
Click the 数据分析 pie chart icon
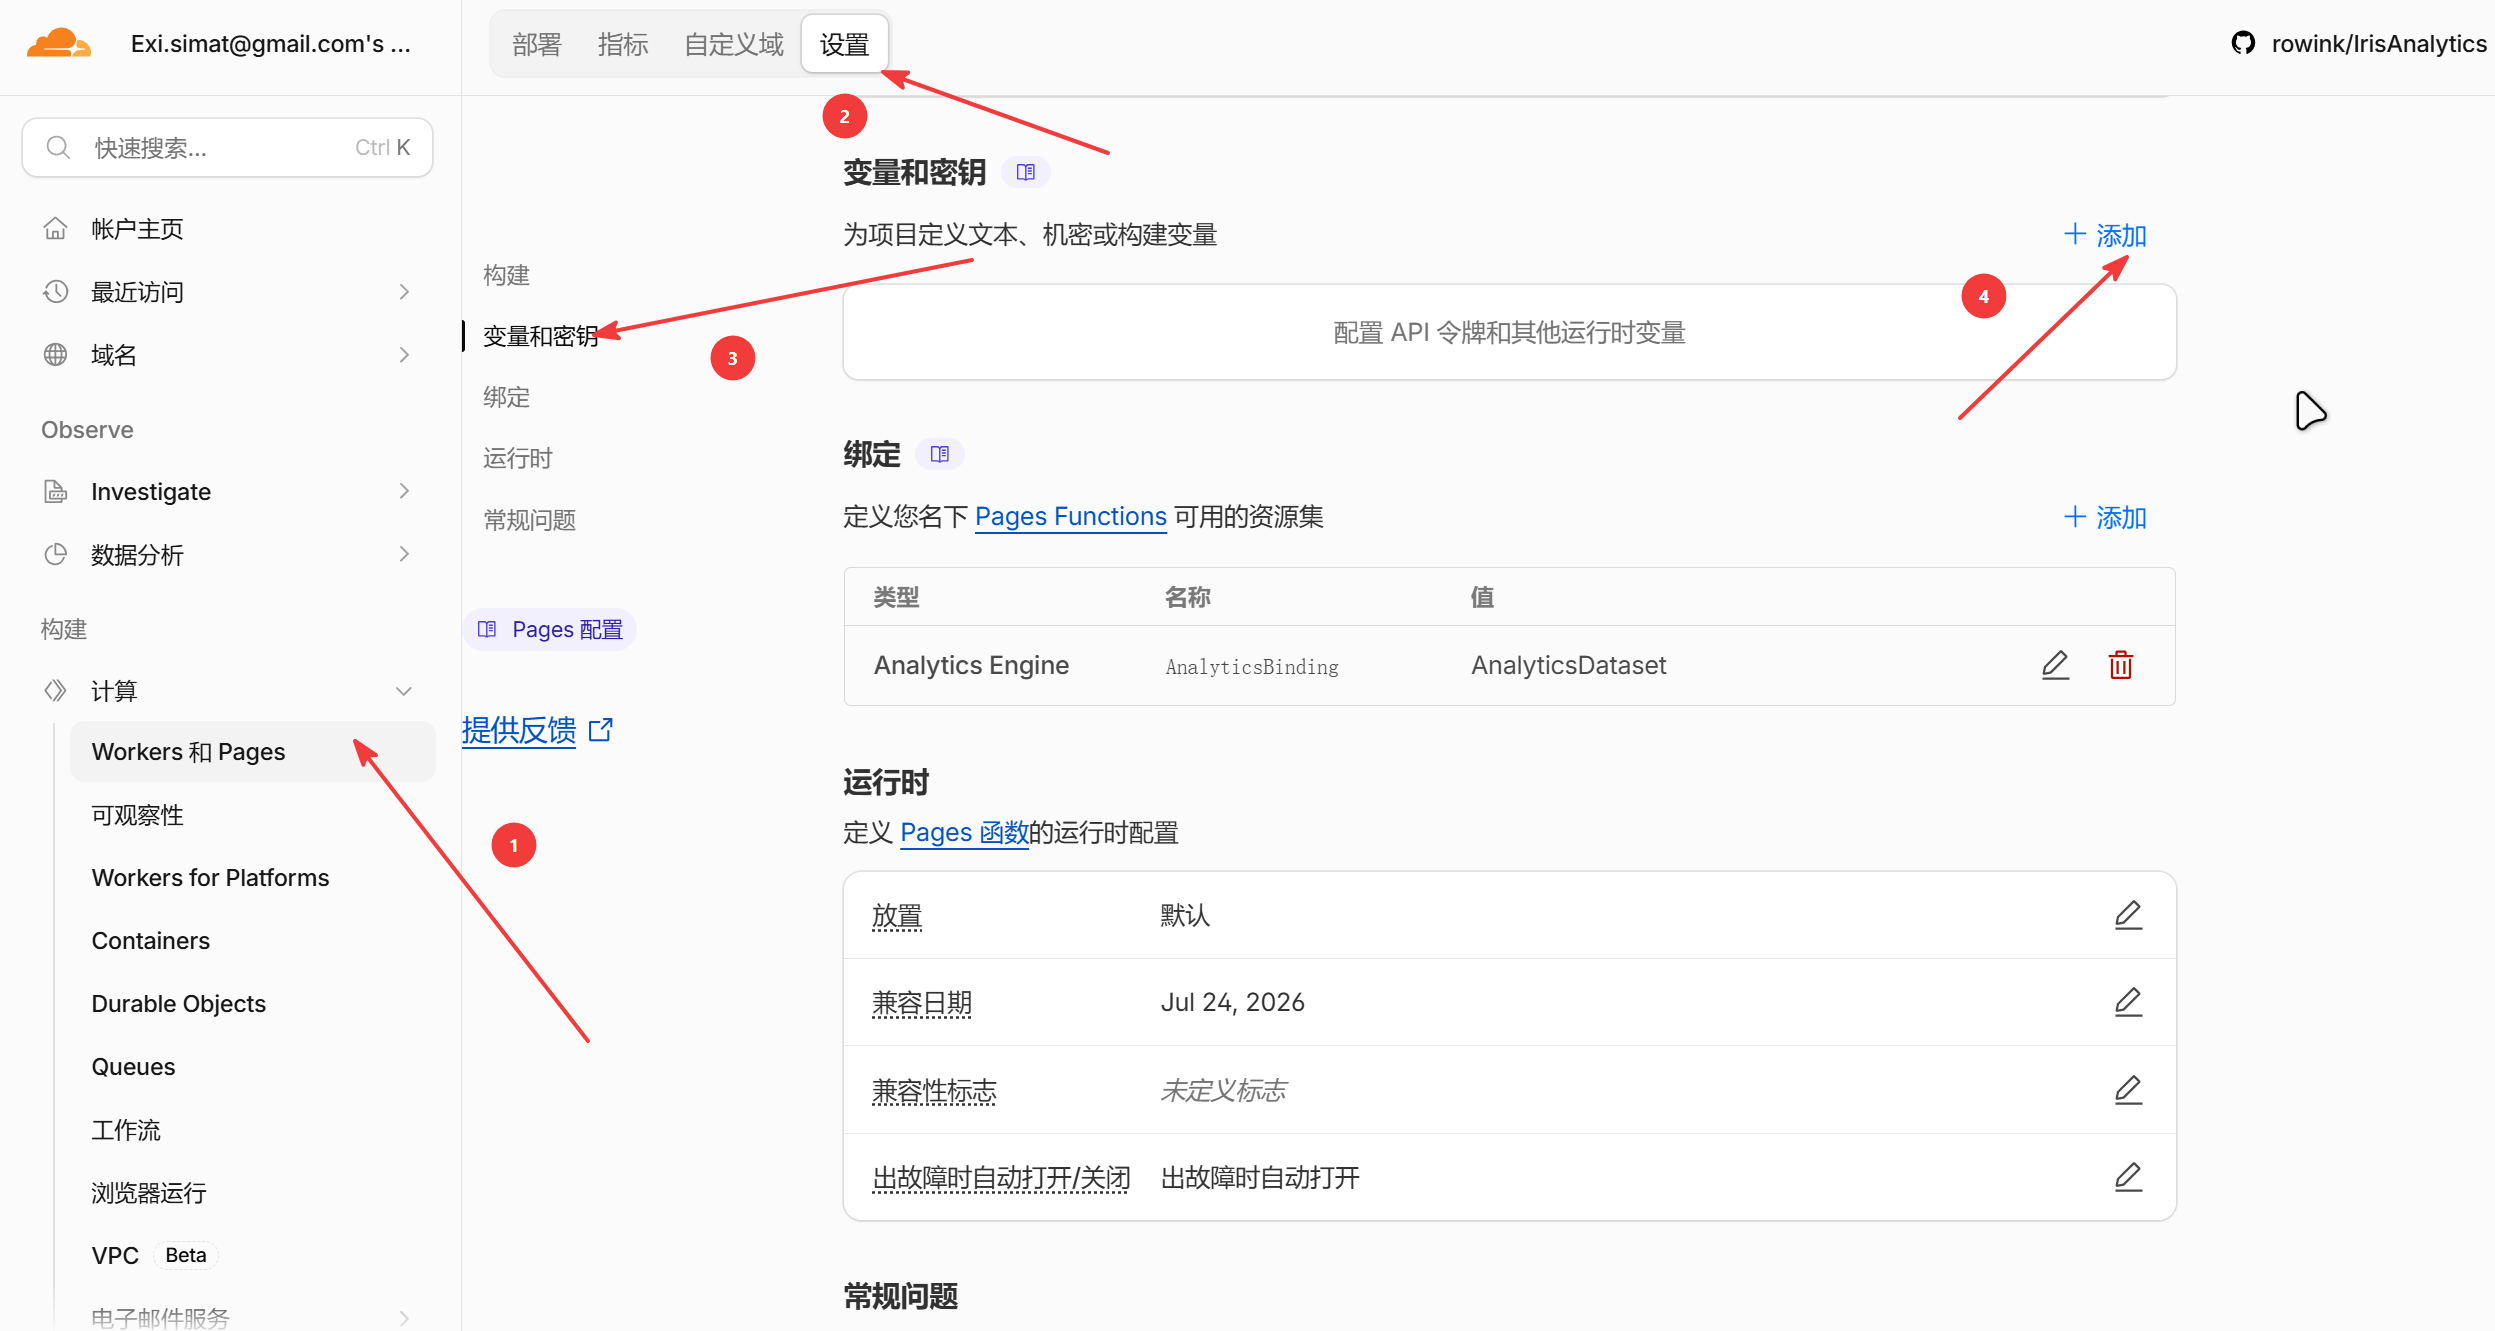click(x=55, y=555)
